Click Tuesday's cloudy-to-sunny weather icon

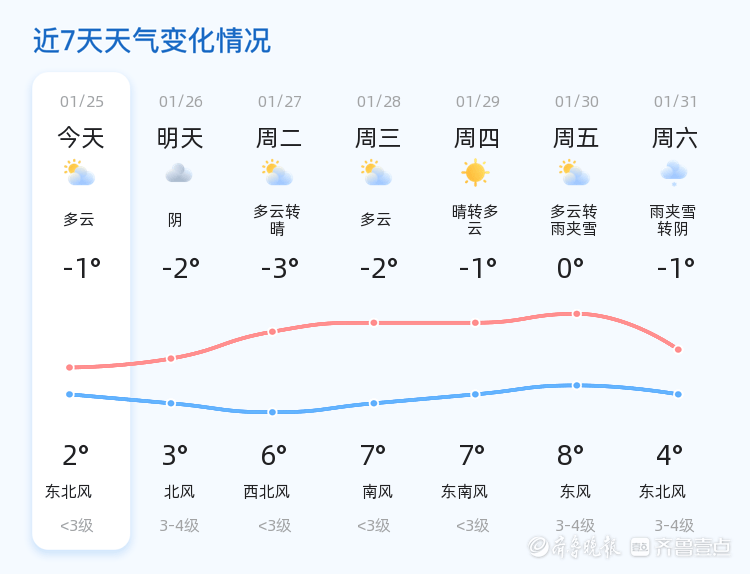277,173
